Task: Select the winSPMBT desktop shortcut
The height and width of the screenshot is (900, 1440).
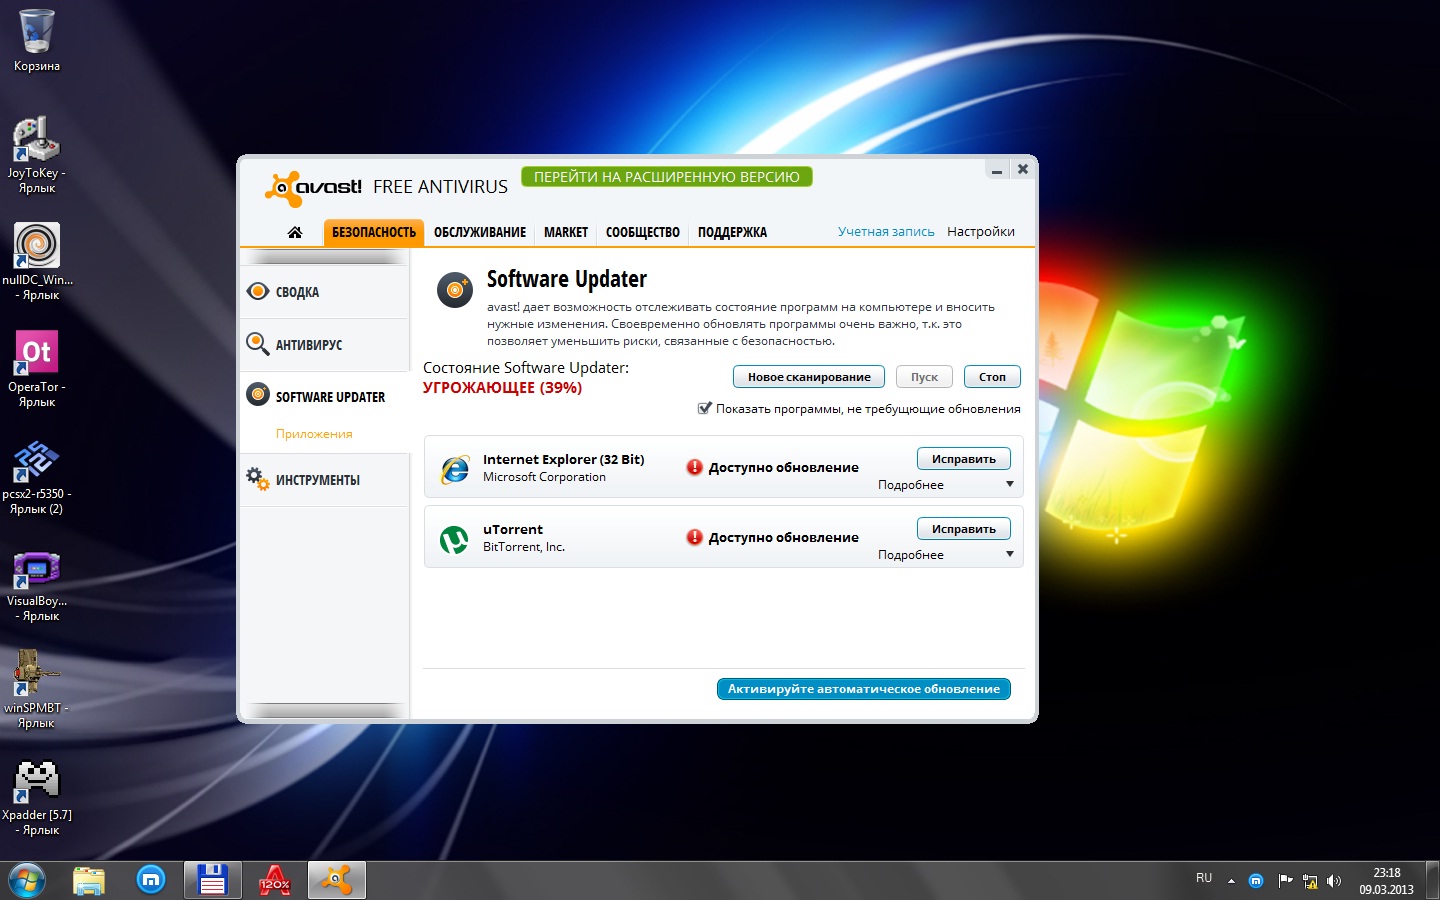Action: pos(37,690)
